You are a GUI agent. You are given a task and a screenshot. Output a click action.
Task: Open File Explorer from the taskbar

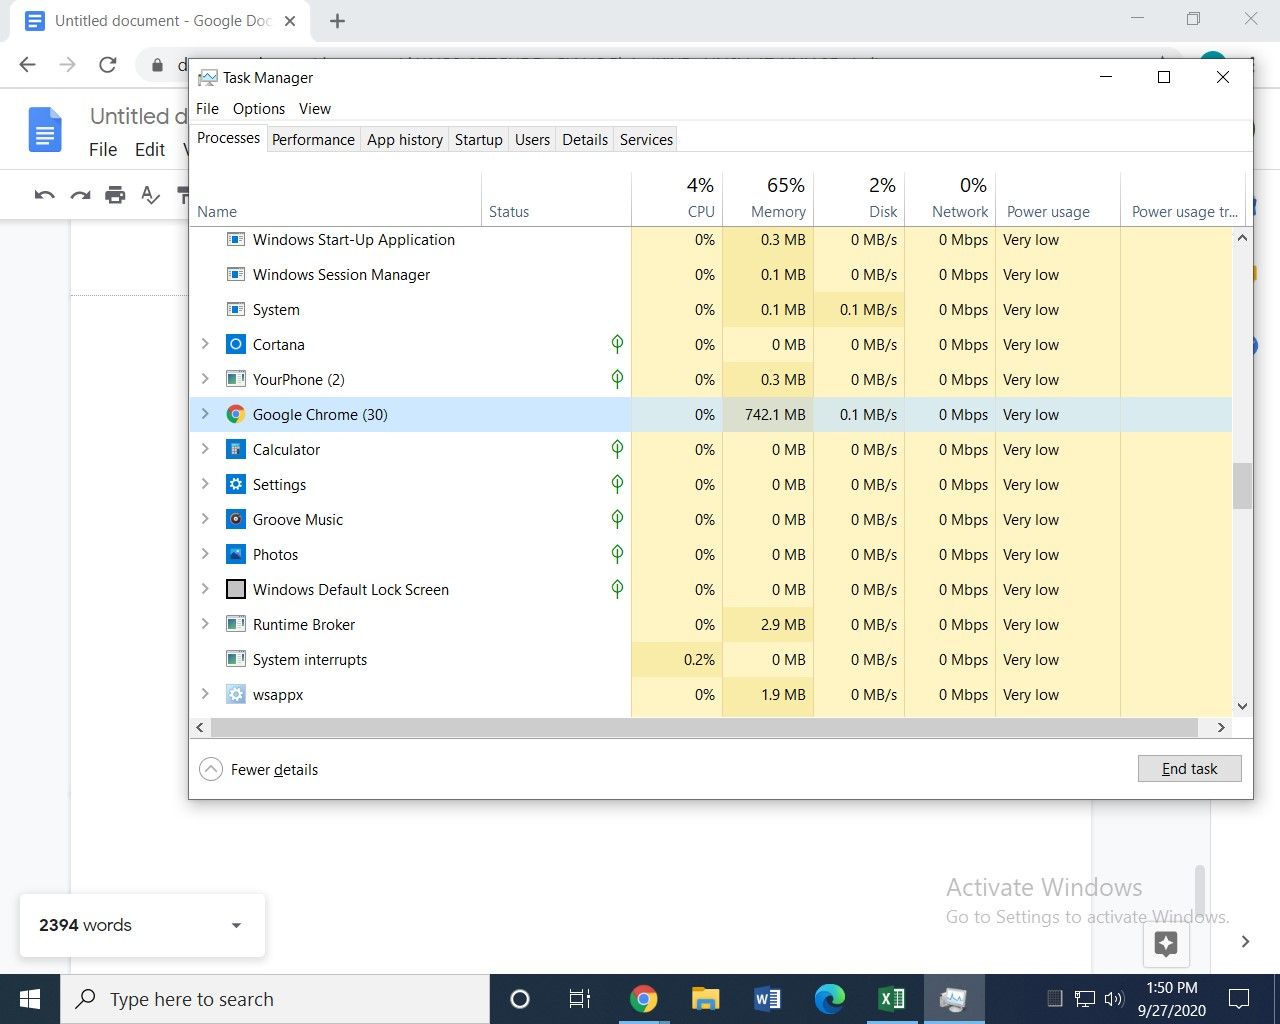(x=706, y=998)
